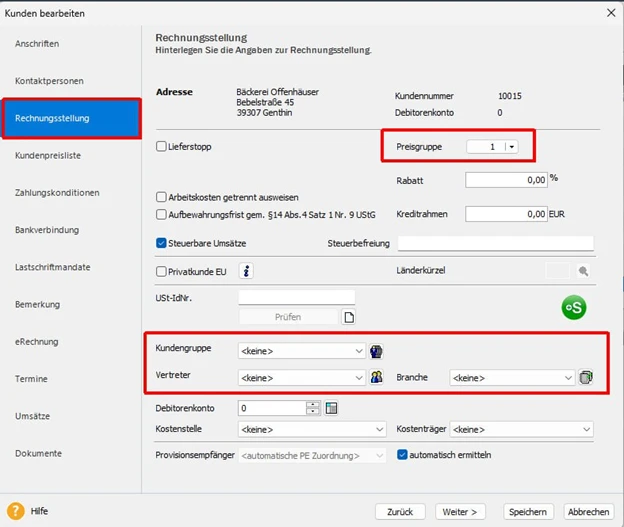
Task: Click Kundennummer value 10015
Action: tap(510, 96)
